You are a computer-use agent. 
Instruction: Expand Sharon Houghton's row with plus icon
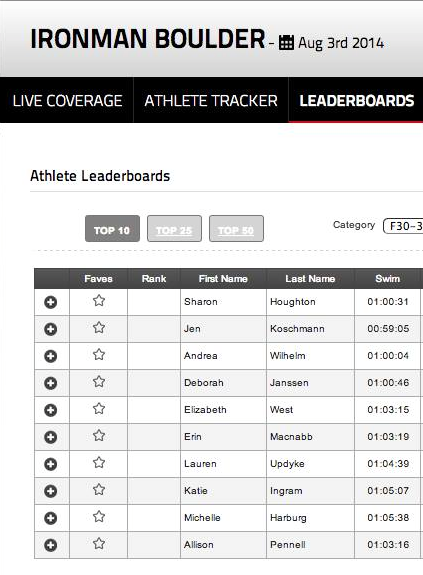[x=51, y=302]
